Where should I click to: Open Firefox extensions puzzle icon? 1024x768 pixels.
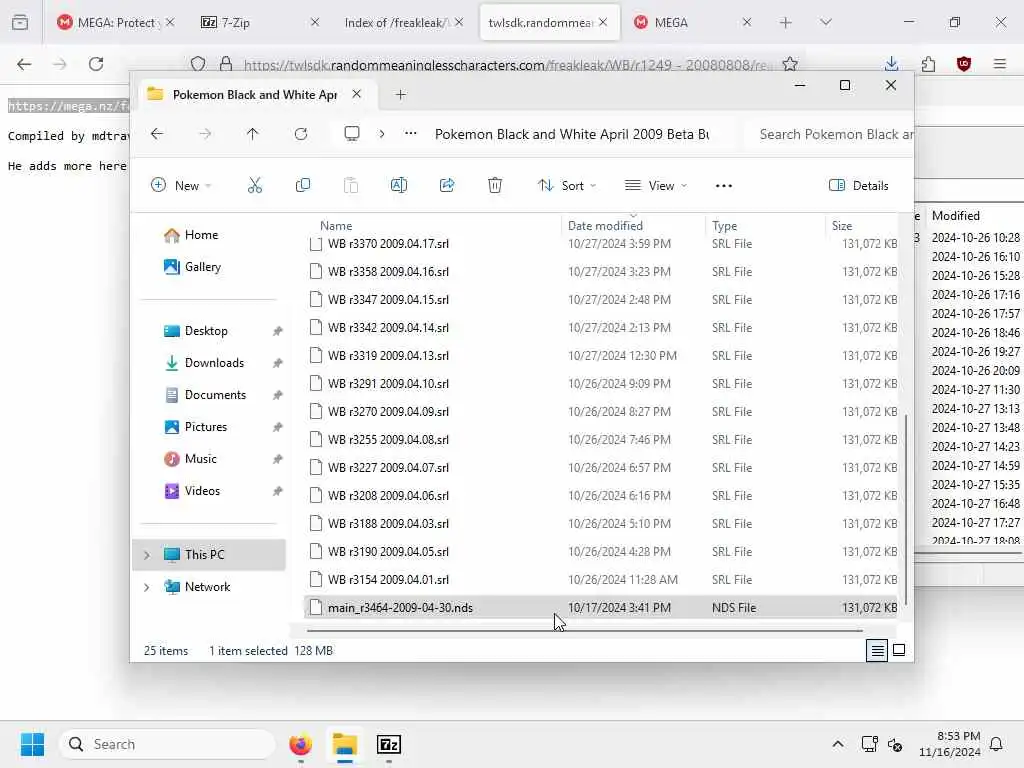(928, 64)
